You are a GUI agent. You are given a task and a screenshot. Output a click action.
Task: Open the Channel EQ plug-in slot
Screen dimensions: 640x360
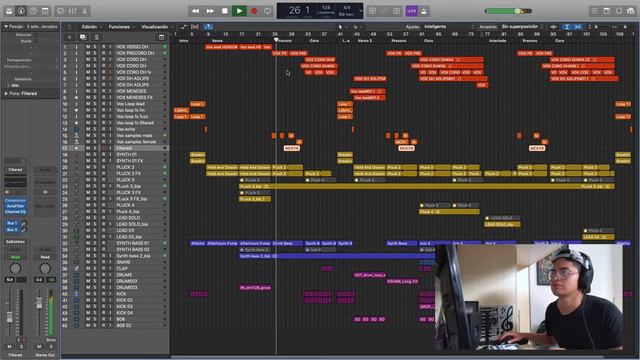point(16,211)
